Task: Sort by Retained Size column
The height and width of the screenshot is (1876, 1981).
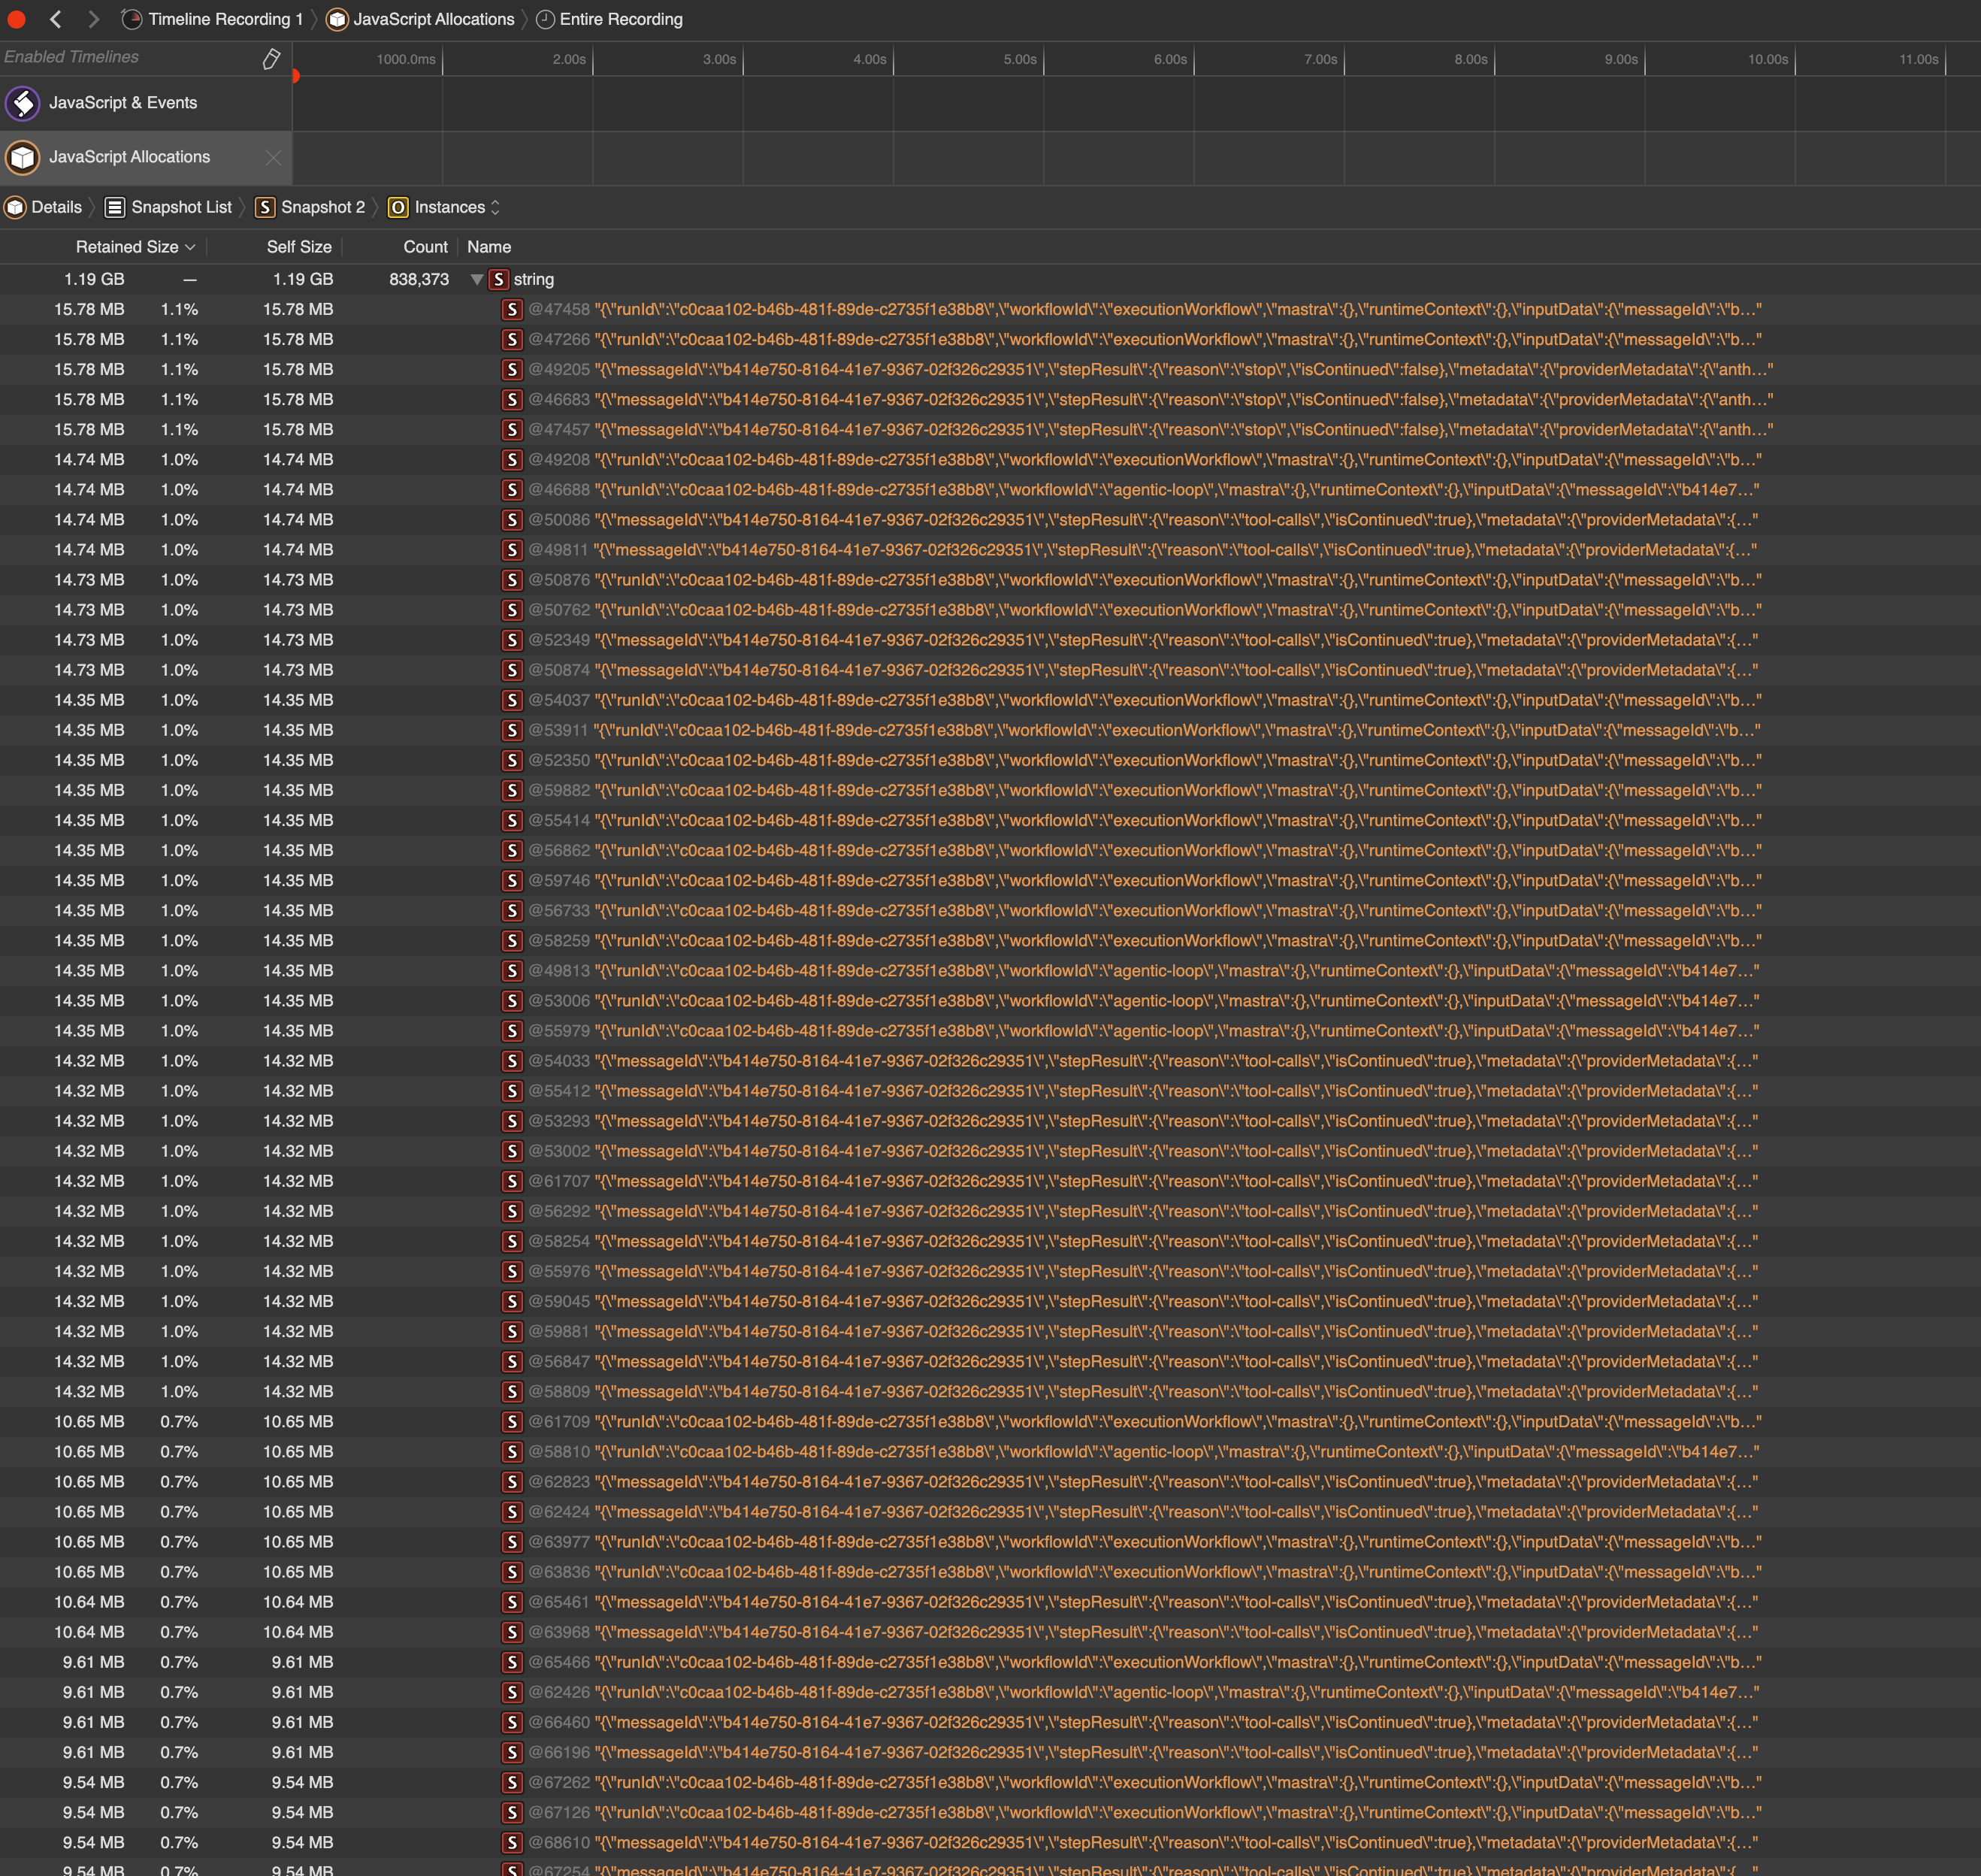Action: 127,247
